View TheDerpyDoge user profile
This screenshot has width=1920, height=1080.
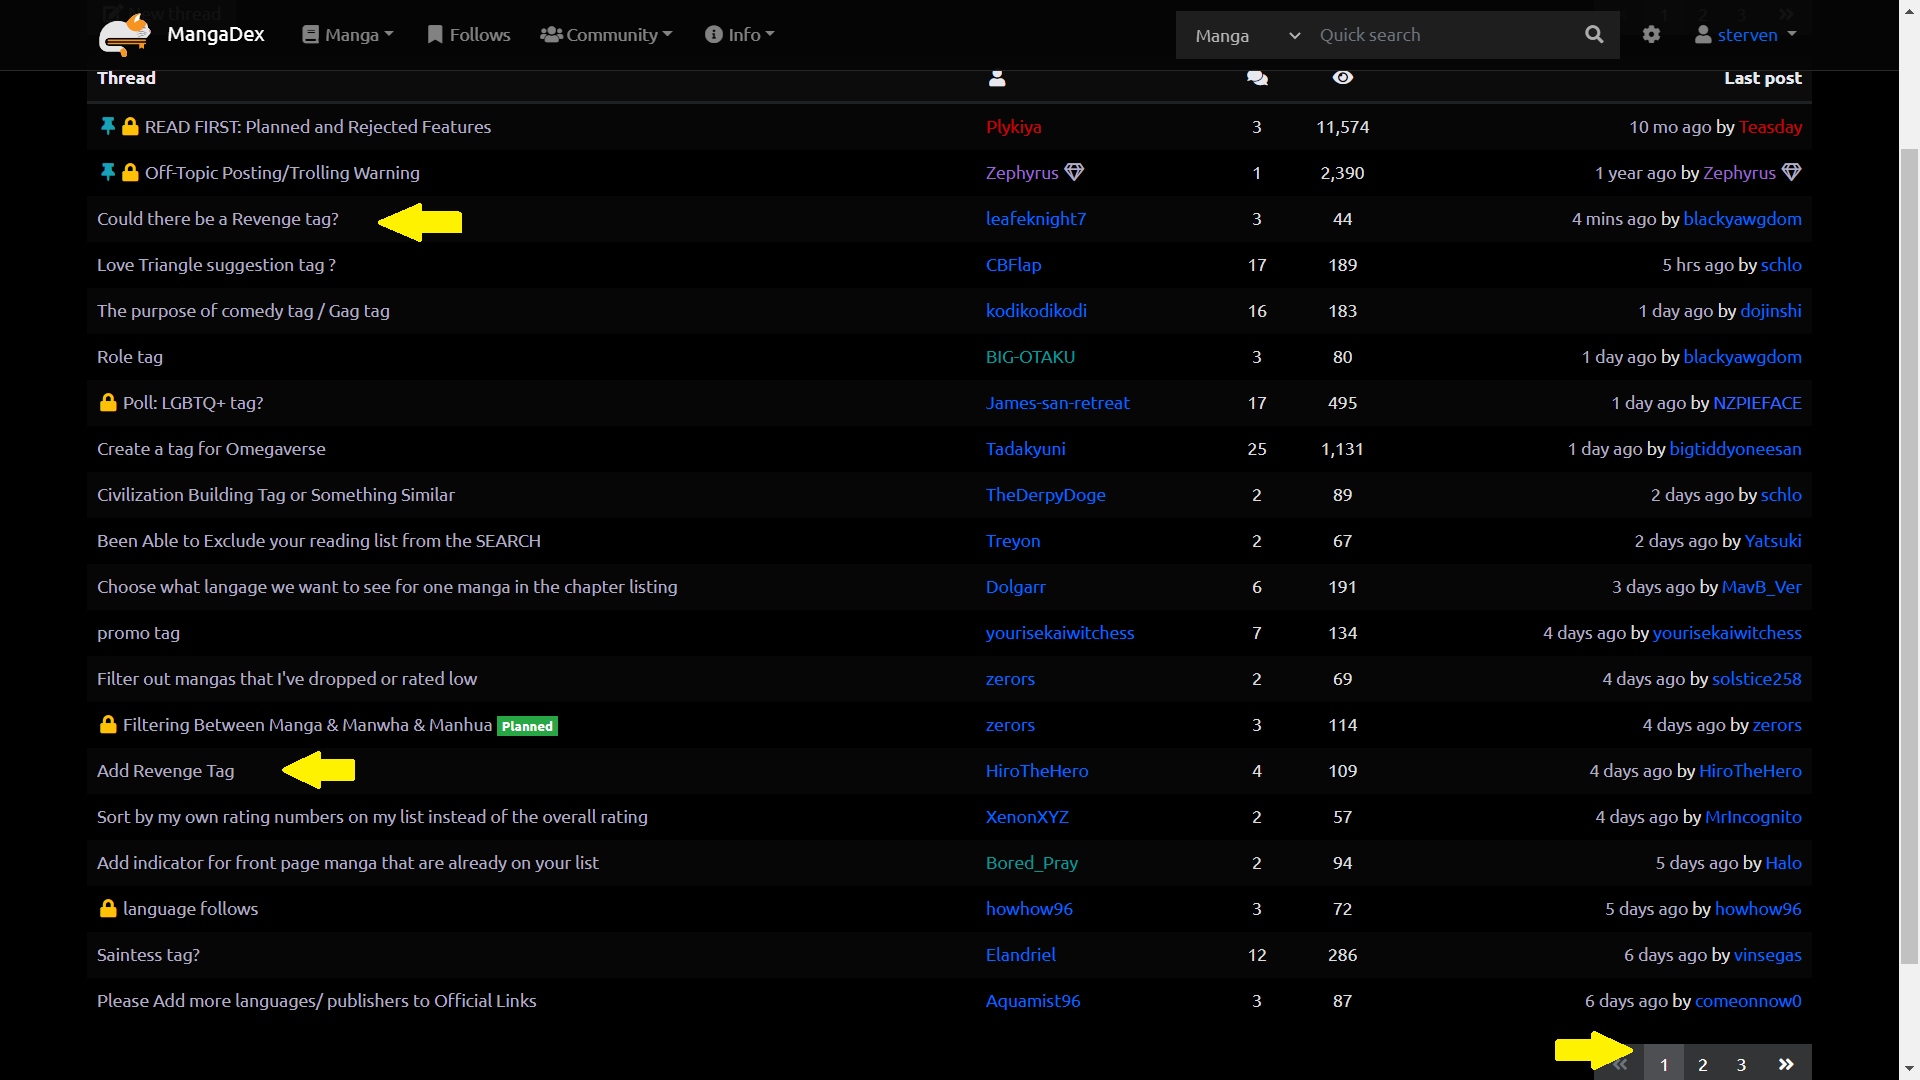(1046, 495)
